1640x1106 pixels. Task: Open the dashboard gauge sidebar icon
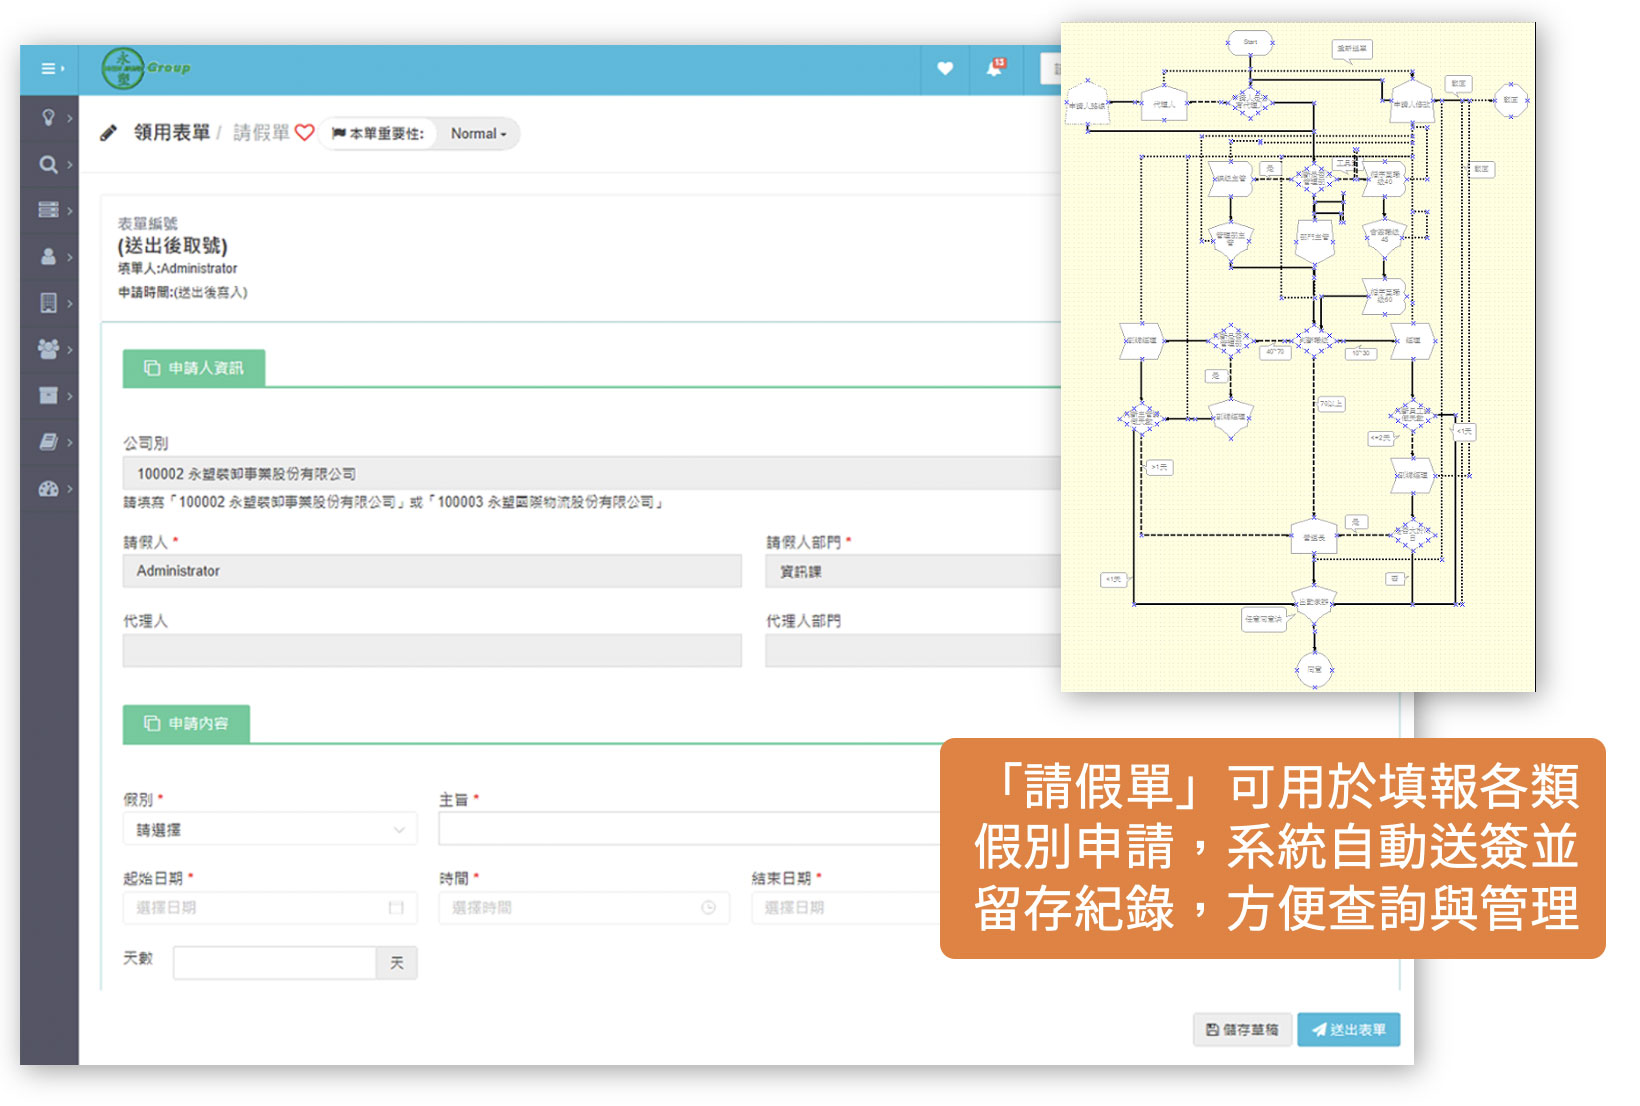click(x=48, y=489)
